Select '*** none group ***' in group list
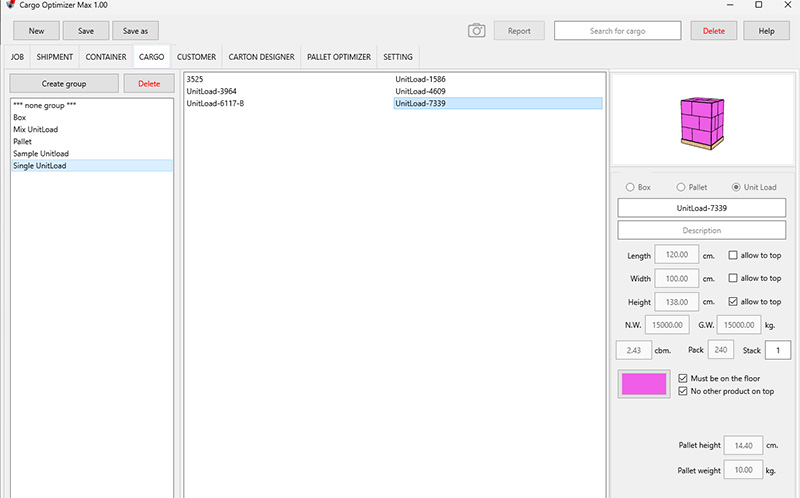800x498 pixels. (92, 105)
